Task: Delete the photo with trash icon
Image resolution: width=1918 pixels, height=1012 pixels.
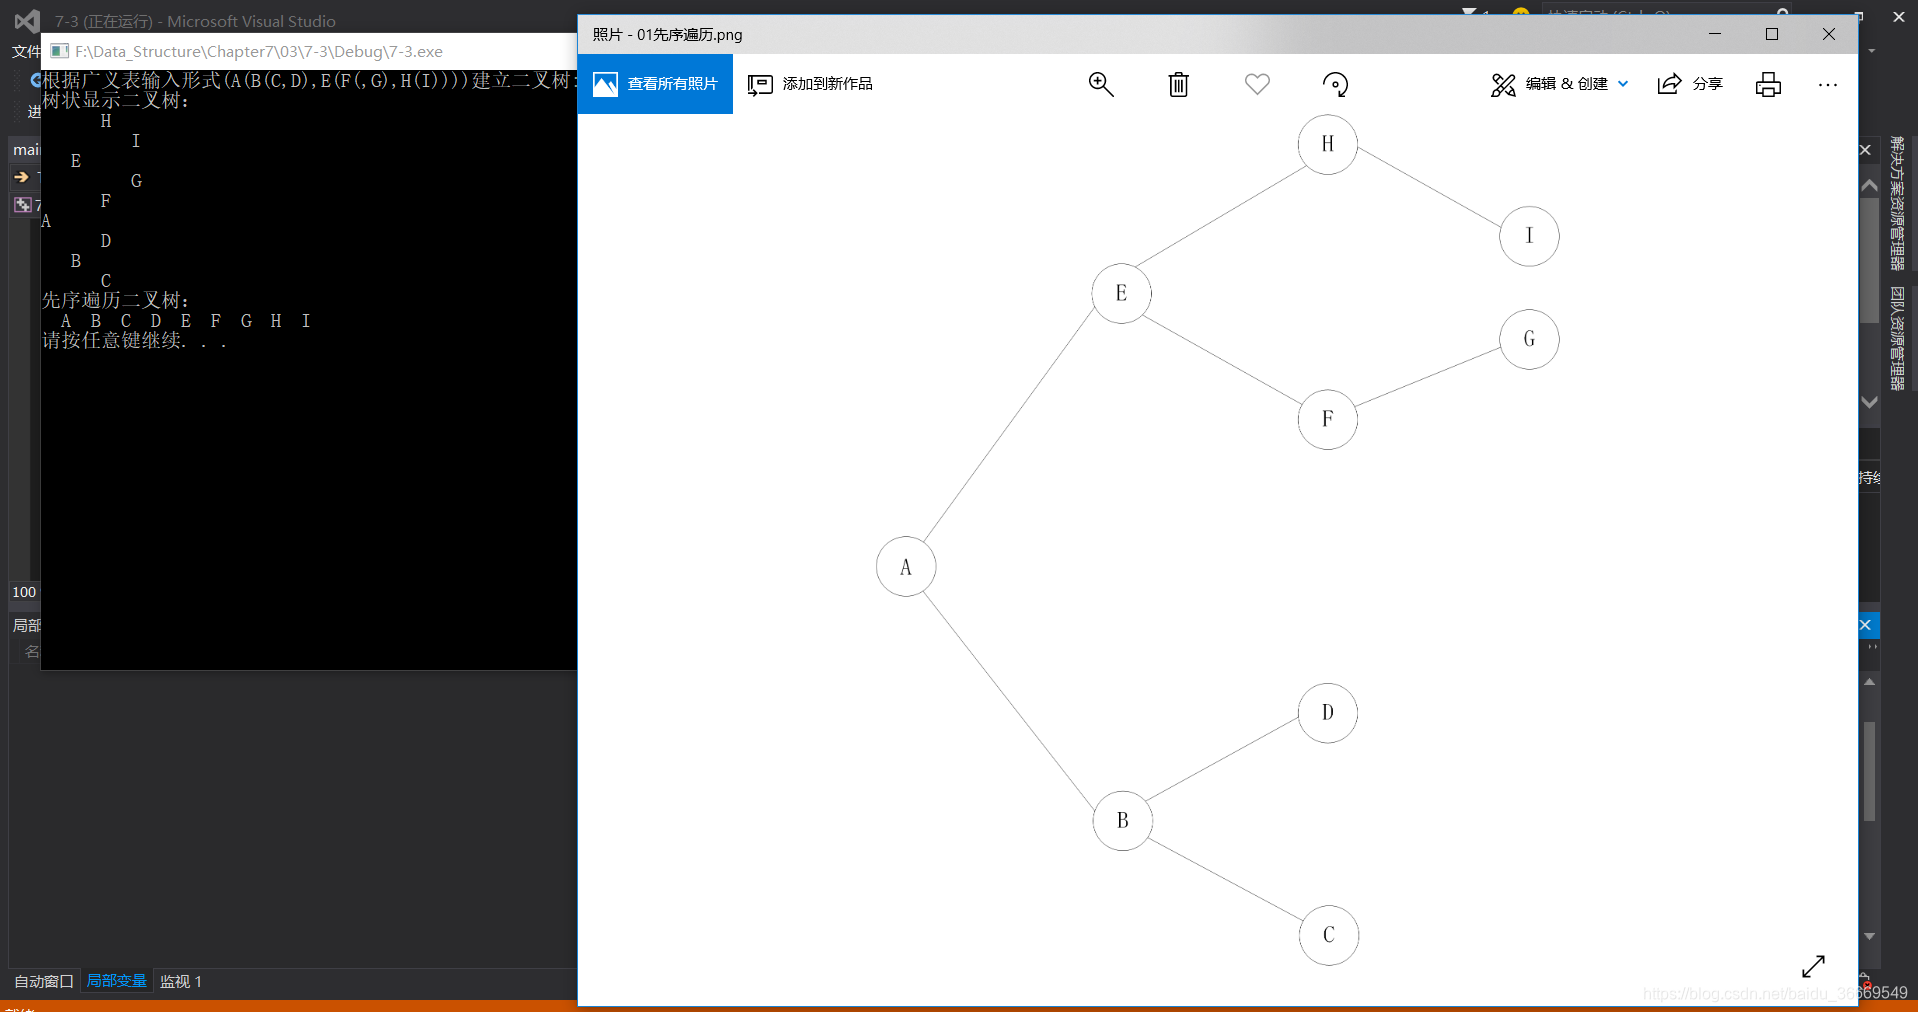Action: coord(1179,84)
